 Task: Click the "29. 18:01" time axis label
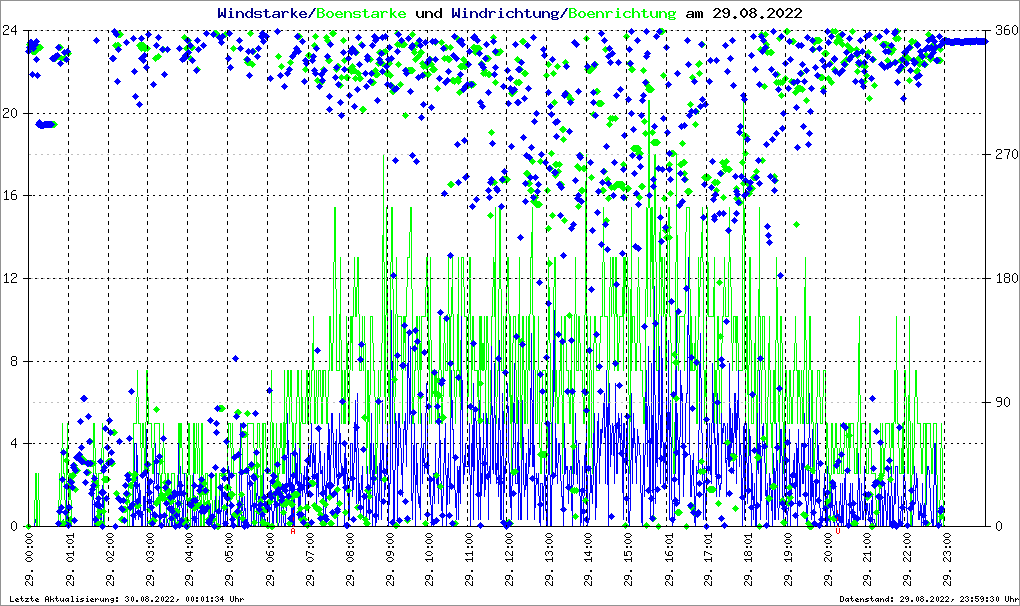(748, 560)
